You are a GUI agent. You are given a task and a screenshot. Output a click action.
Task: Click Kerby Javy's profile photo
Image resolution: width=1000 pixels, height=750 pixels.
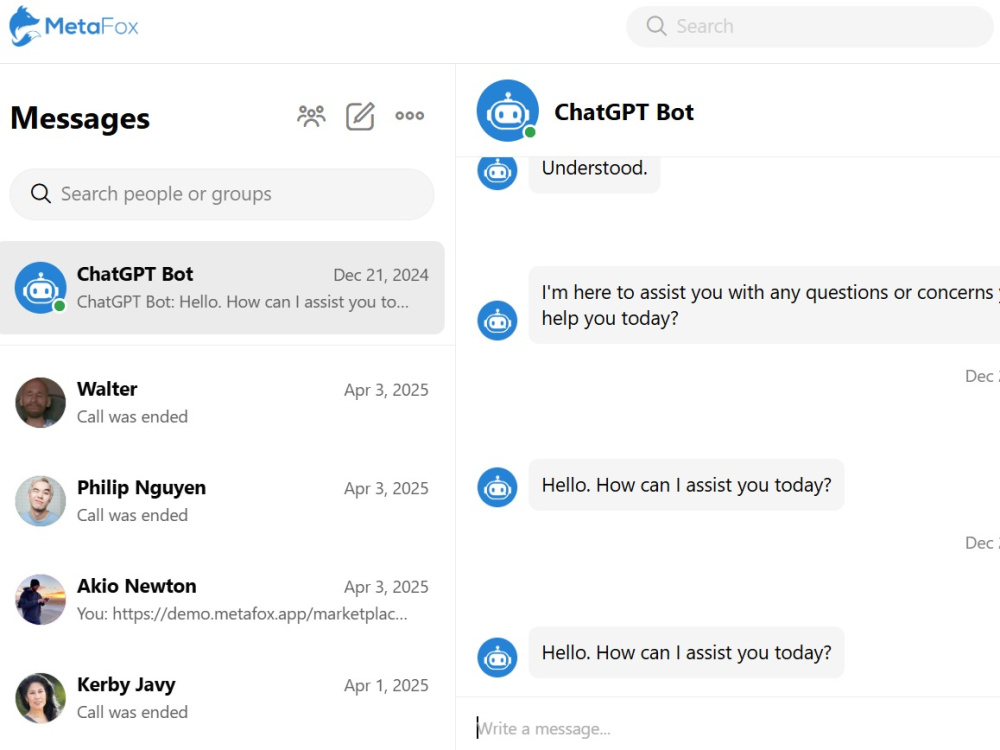[x=41, y=698]
